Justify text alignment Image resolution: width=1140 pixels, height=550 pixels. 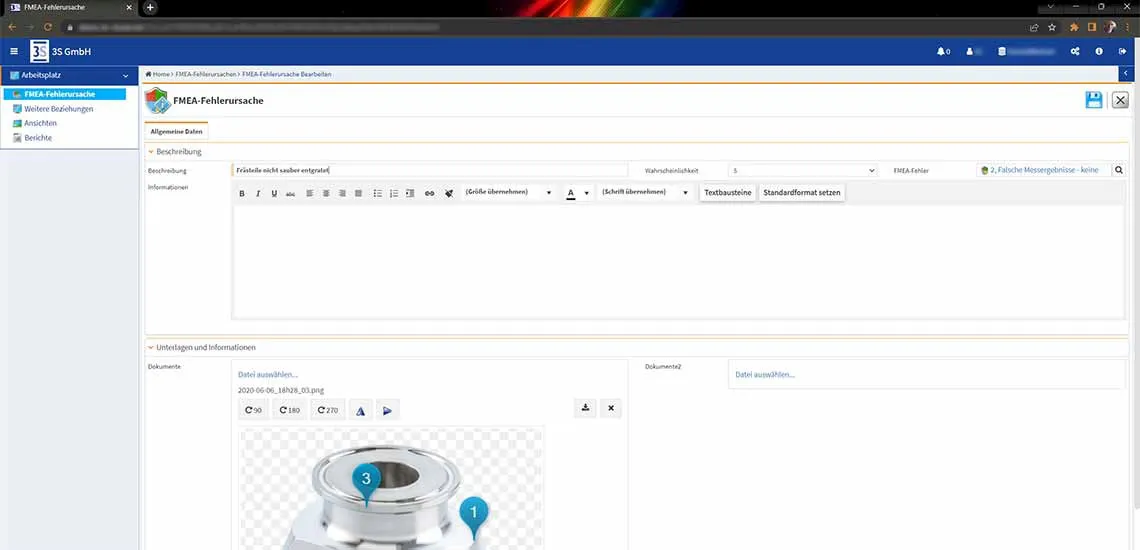coord(358,194)
